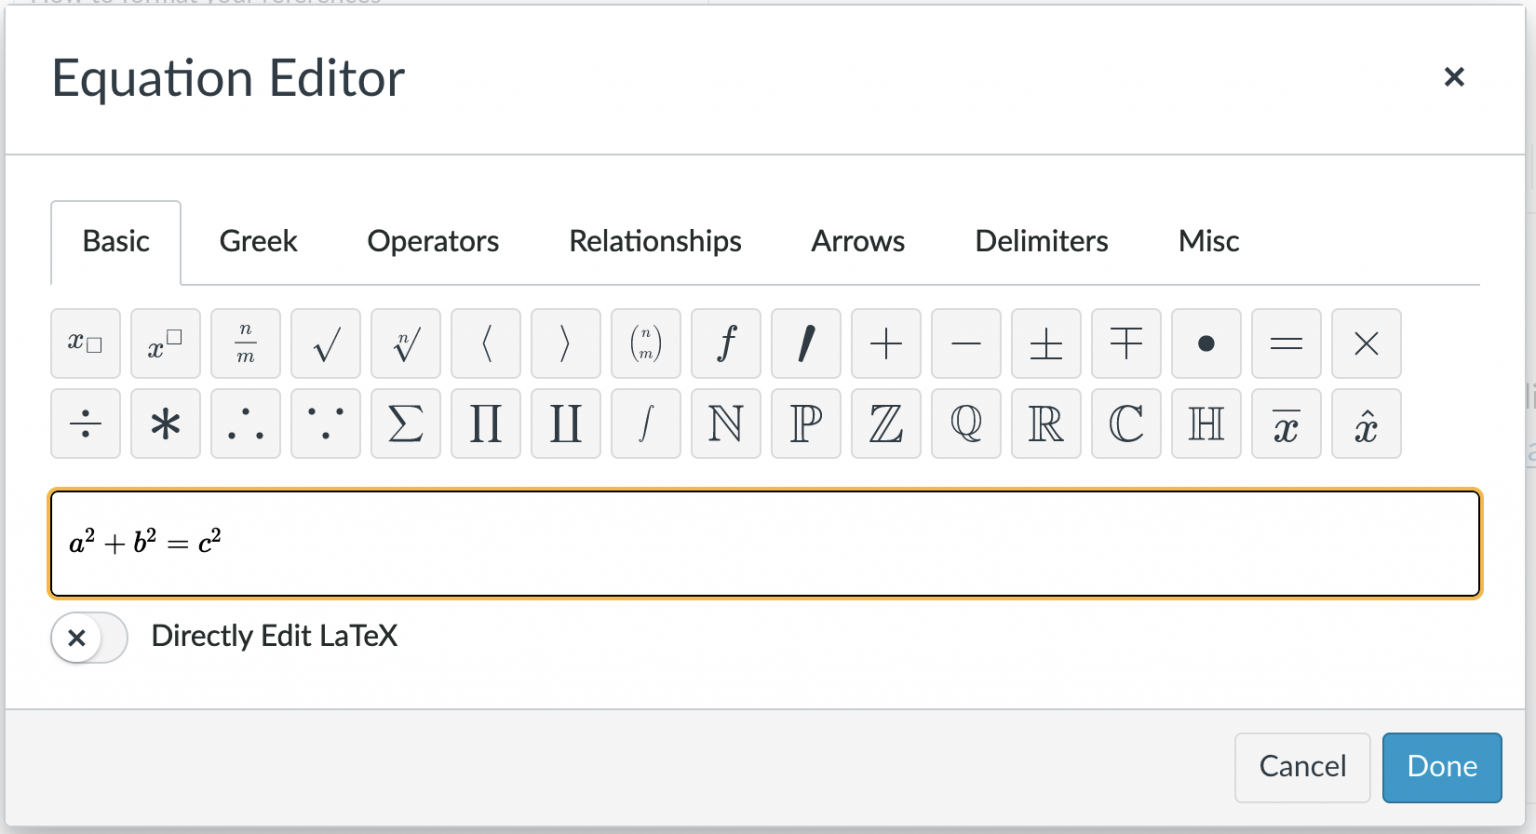Insert integers Z symbol

click(886, 424)
